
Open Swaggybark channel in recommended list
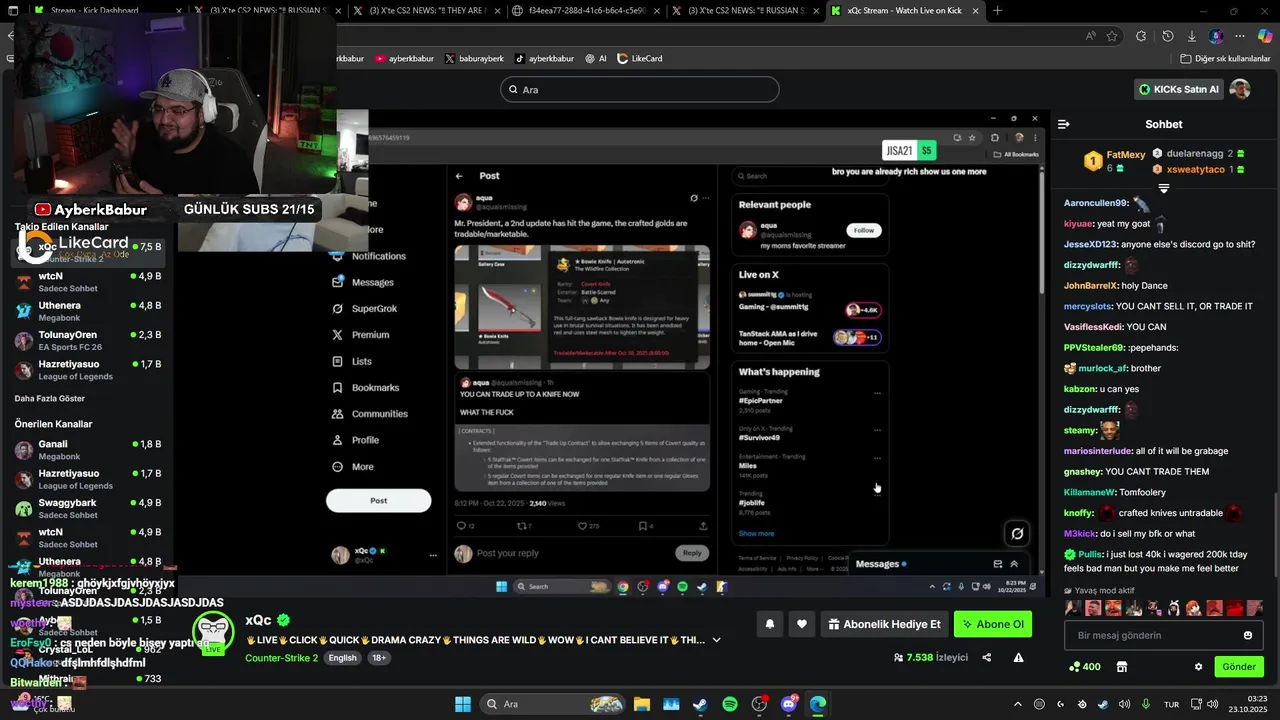pyautogui.click(x=88, y=508)
